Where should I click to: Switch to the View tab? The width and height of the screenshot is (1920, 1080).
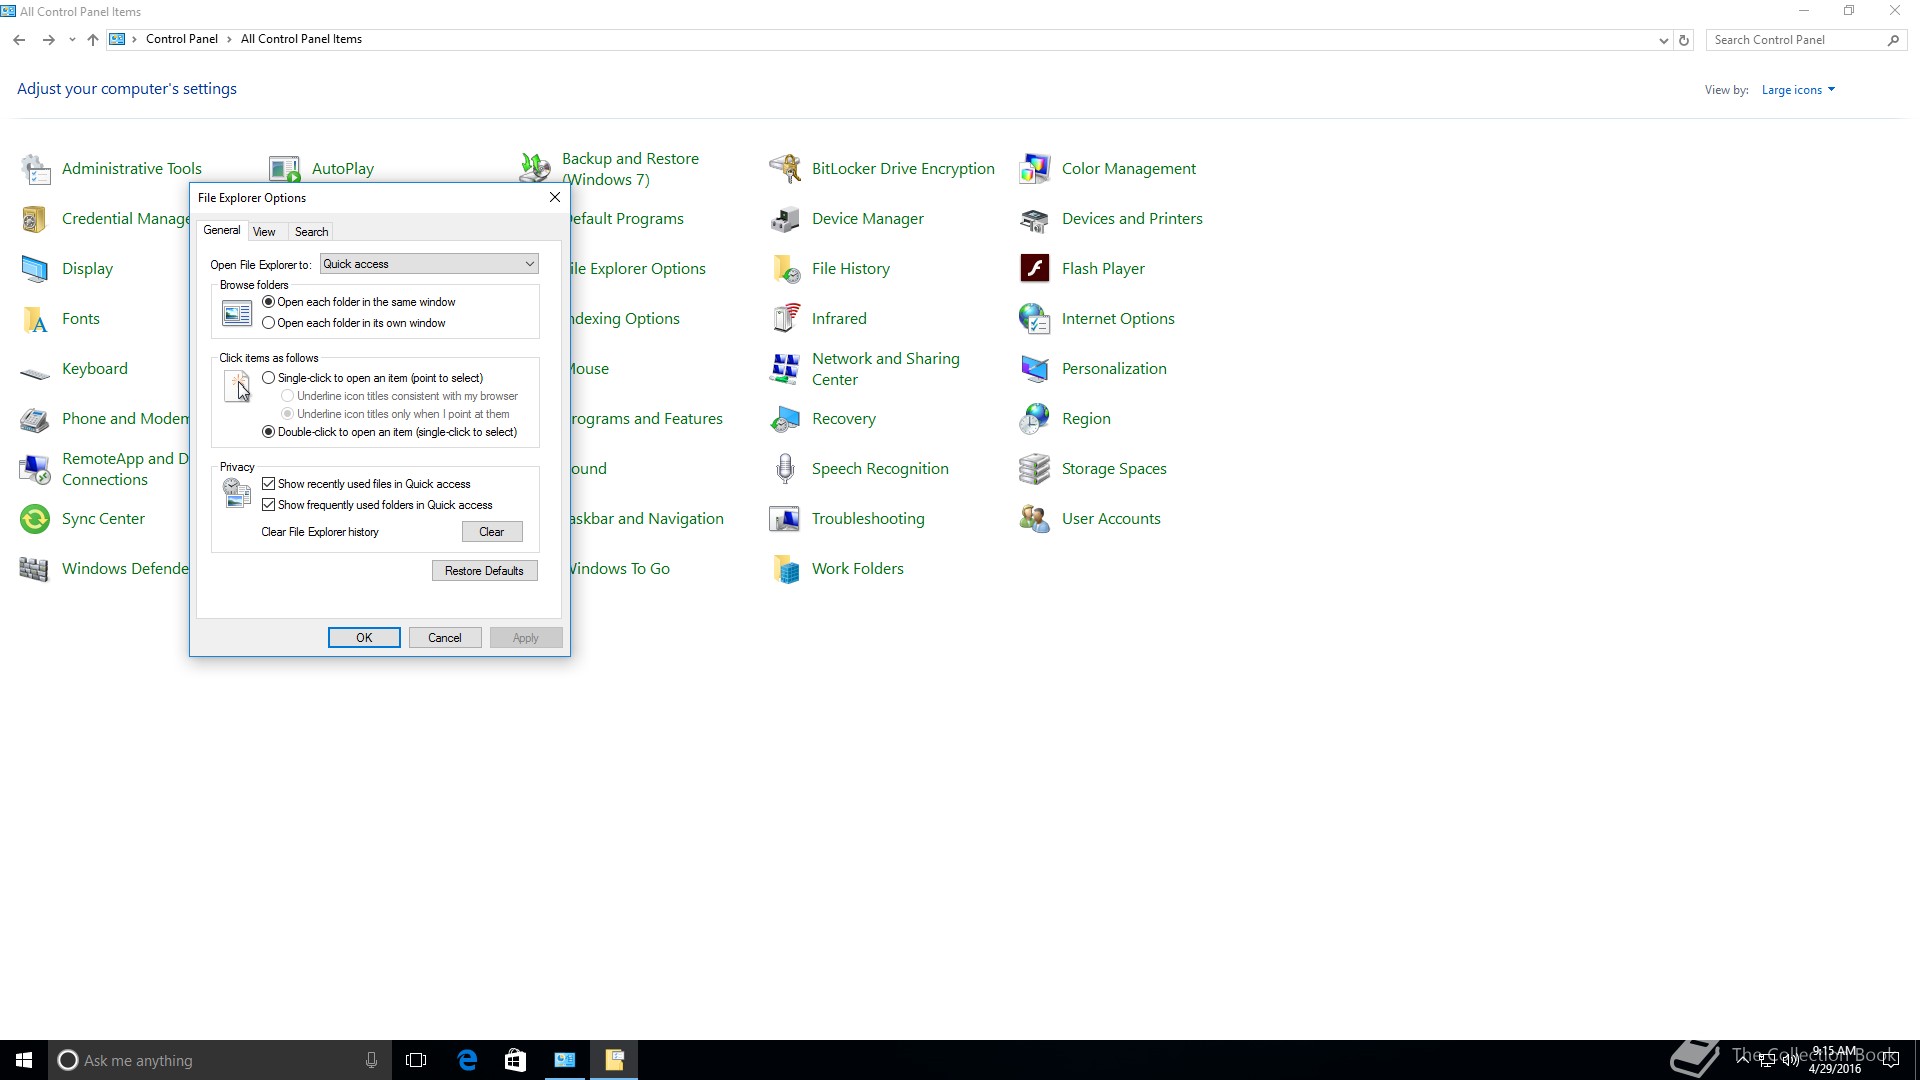point(264,232)
